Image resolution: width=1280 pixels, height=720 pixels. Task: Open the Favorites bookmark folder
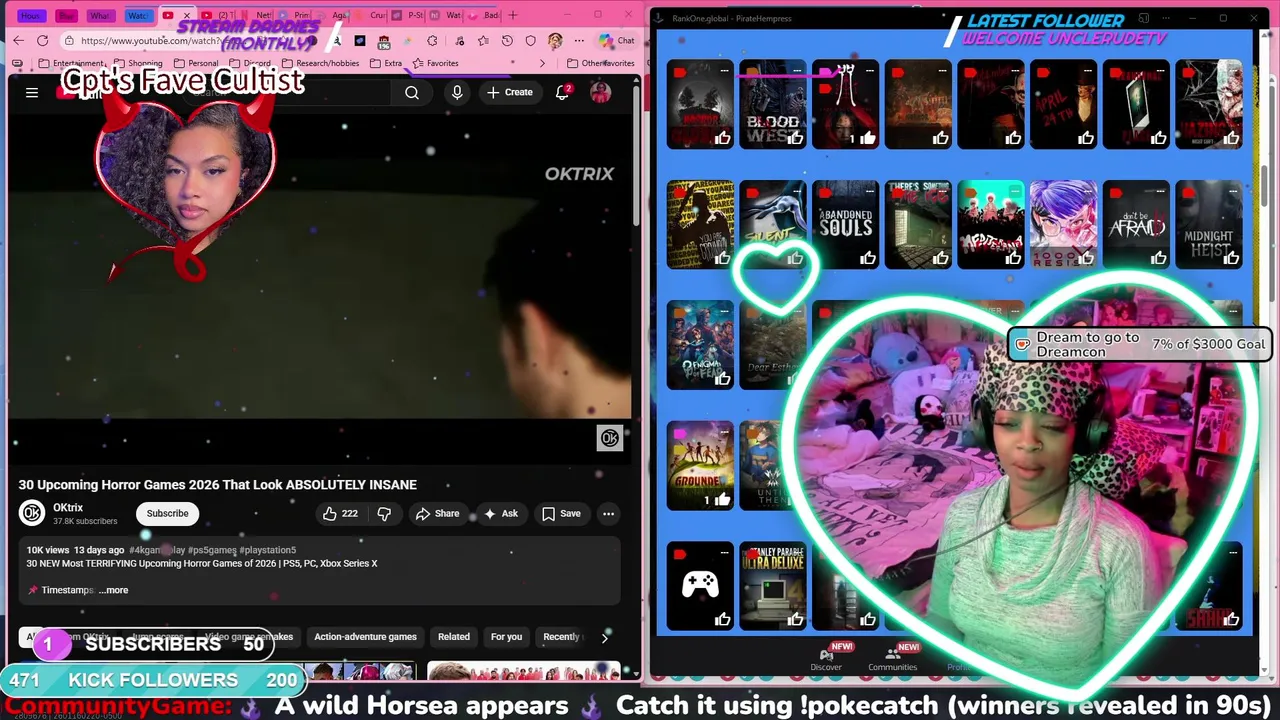tap(435, 63)
